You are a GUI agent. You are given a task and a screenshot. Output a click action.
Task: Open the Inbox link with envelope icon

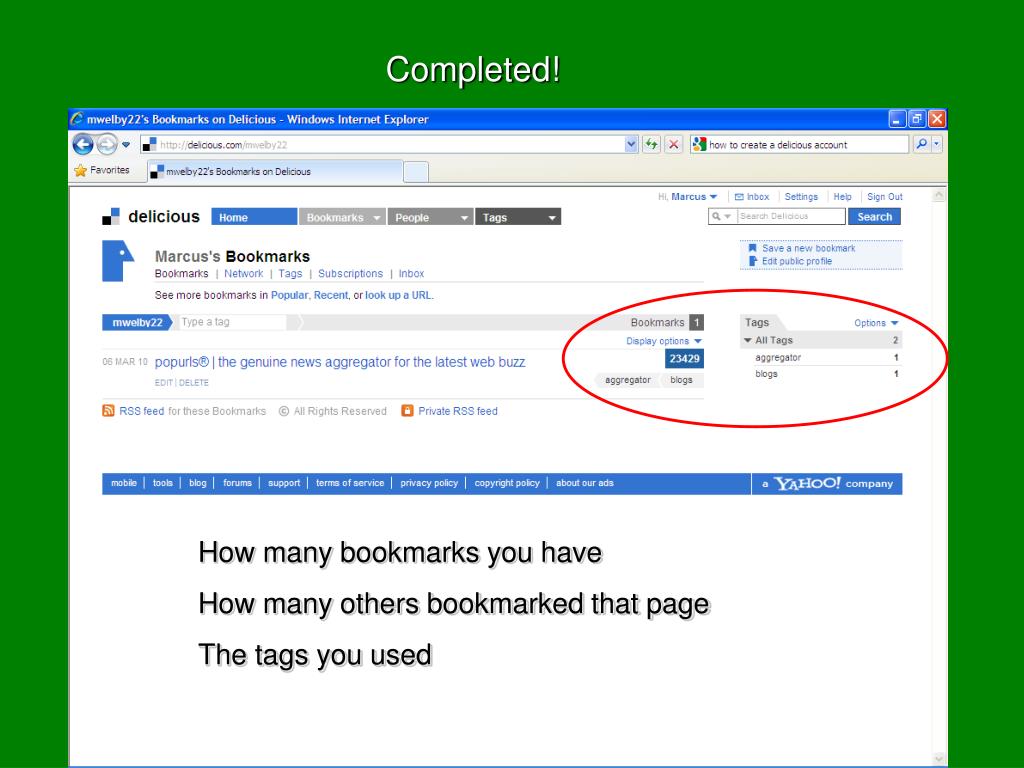(x=752, y=197)
